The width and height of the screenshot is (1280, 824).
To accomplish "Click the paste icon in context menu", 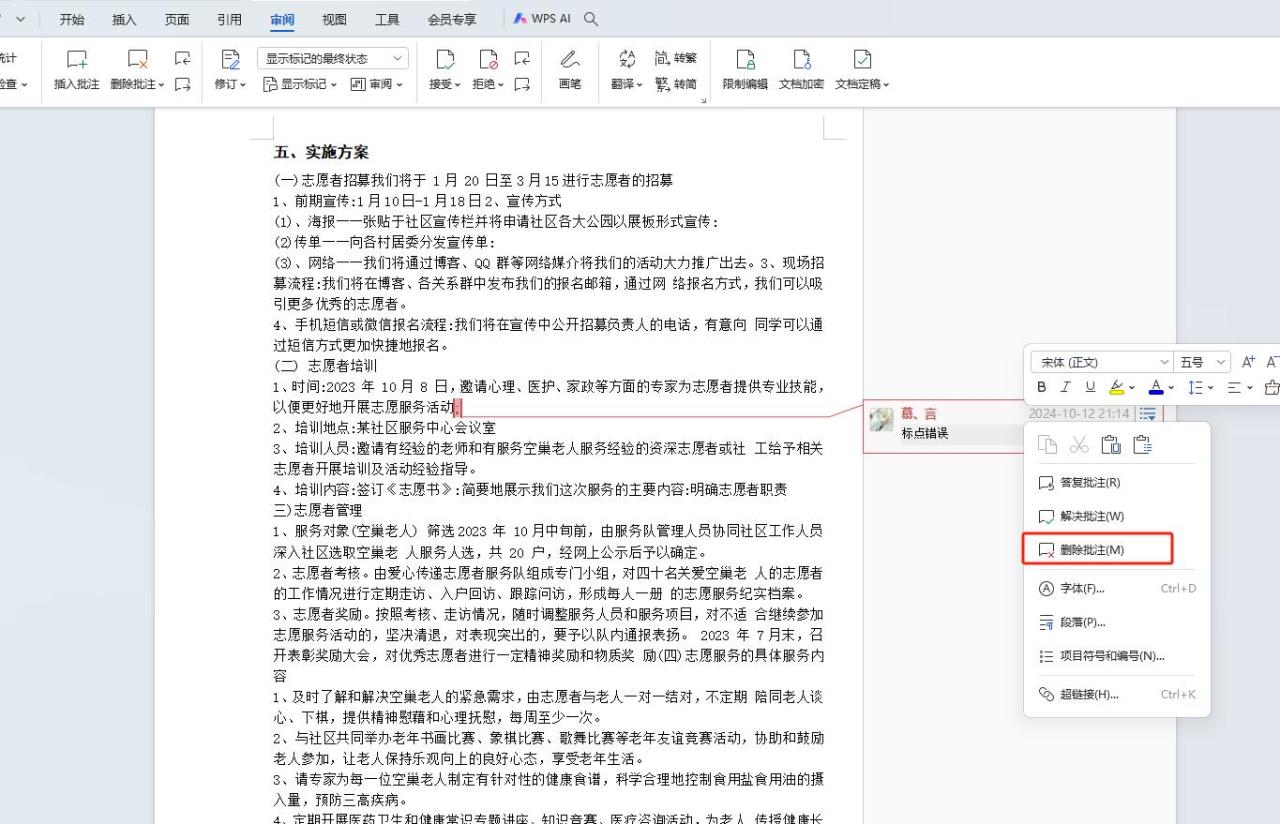I will point(1110,445).
